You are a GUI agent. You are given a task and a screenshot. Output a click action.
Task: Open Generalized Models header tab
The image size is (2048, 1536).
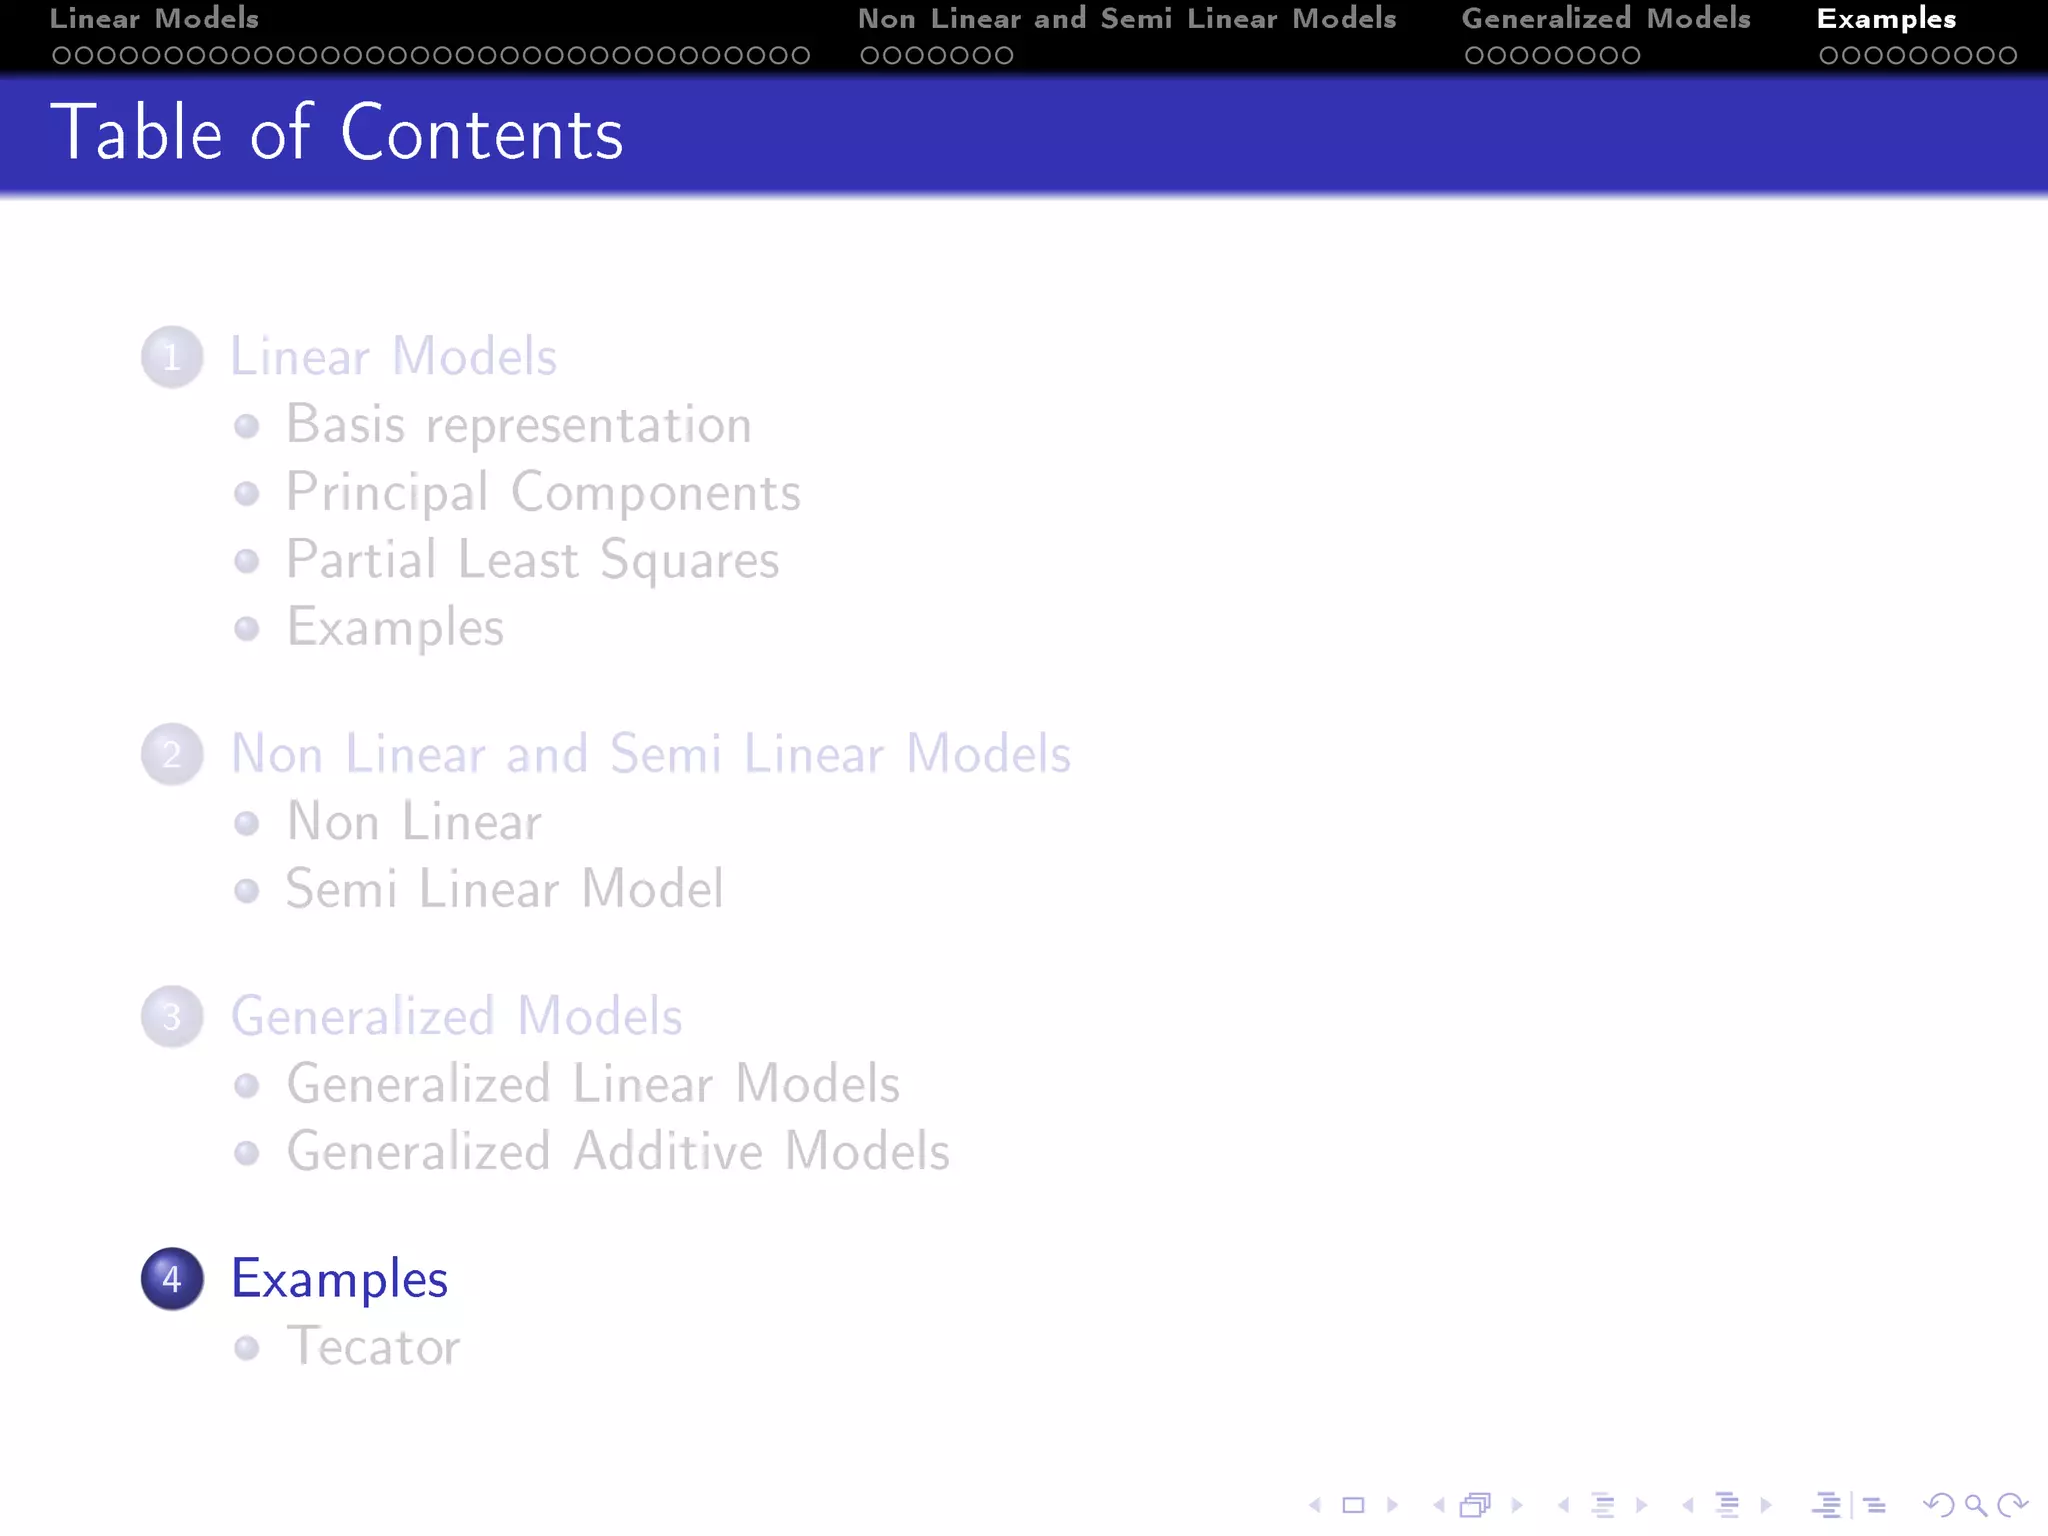(1606, 18)
